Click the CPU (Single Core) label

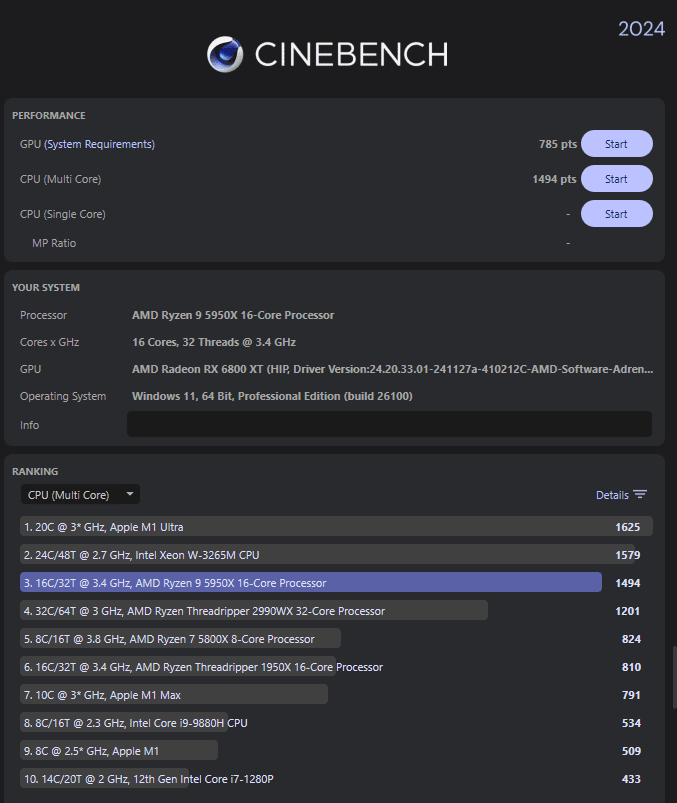(x=62, y=214)
